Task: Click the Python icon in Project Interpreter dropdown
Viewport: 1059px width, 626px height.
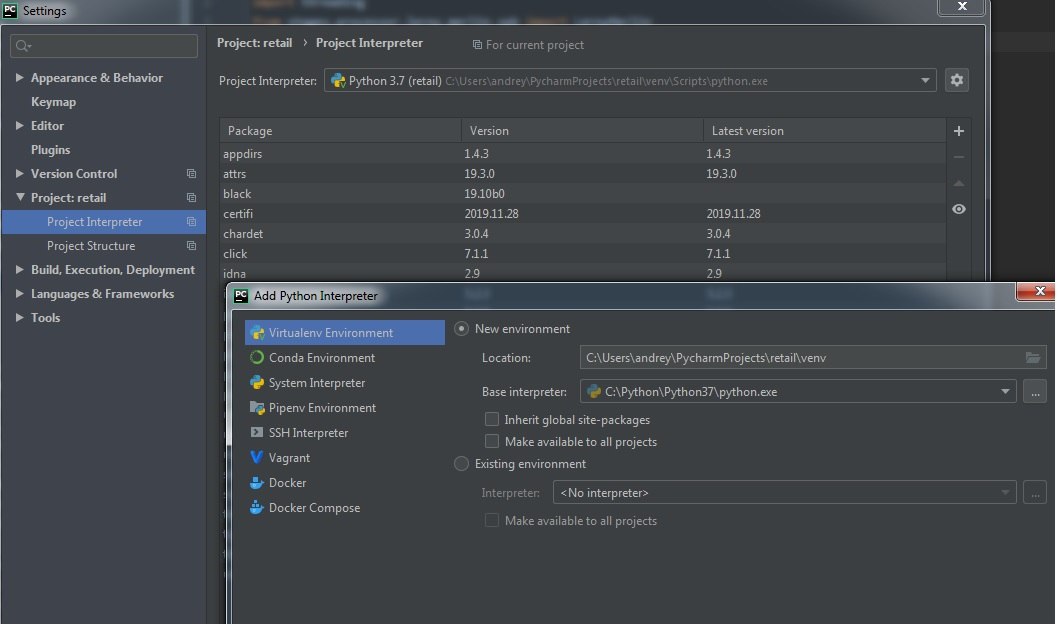Action: tap(339, 81)
